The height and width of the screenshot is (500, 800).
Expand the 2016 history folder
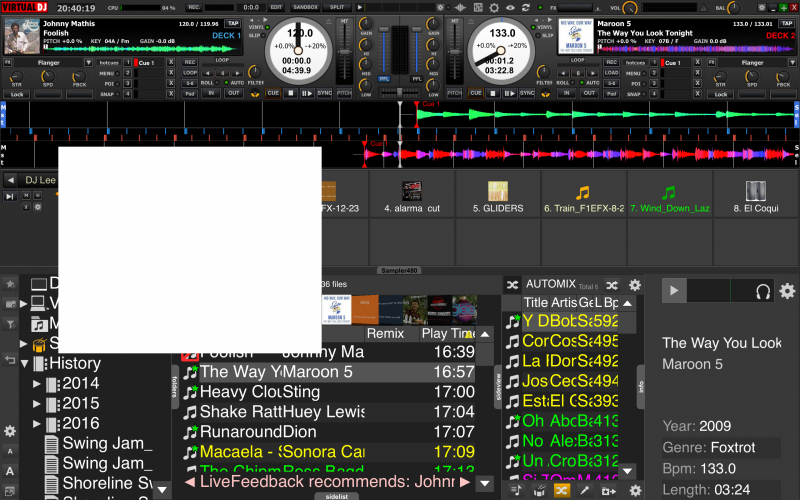pos(36,423)
